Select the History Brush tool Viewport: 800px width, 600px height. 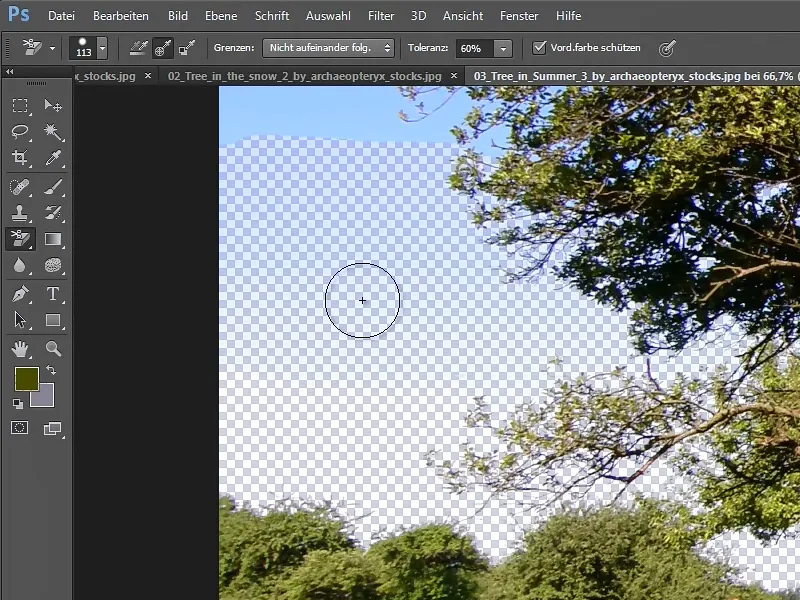53,213
